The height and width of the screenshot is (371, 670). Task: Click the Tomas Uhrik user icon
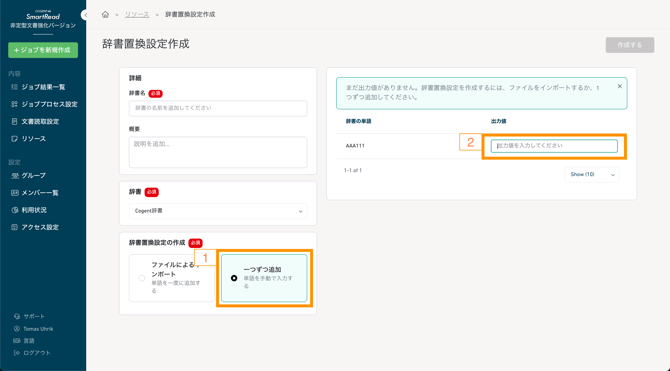coord(17,329)
